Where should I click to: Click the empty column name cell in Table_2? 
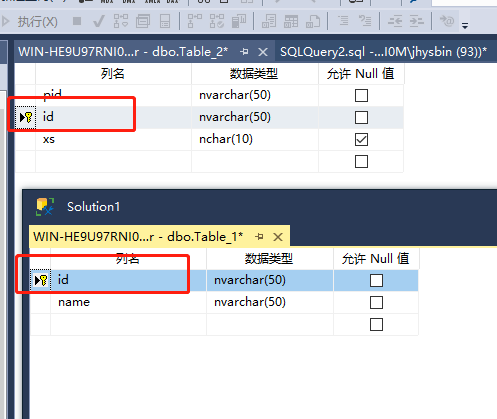(113, 161)
